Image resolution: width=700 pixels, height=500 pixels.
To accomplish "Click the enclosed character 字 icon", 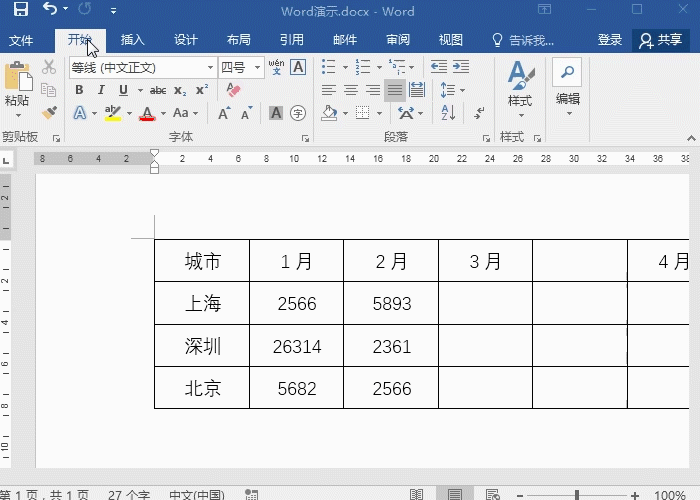I will 298,113.
